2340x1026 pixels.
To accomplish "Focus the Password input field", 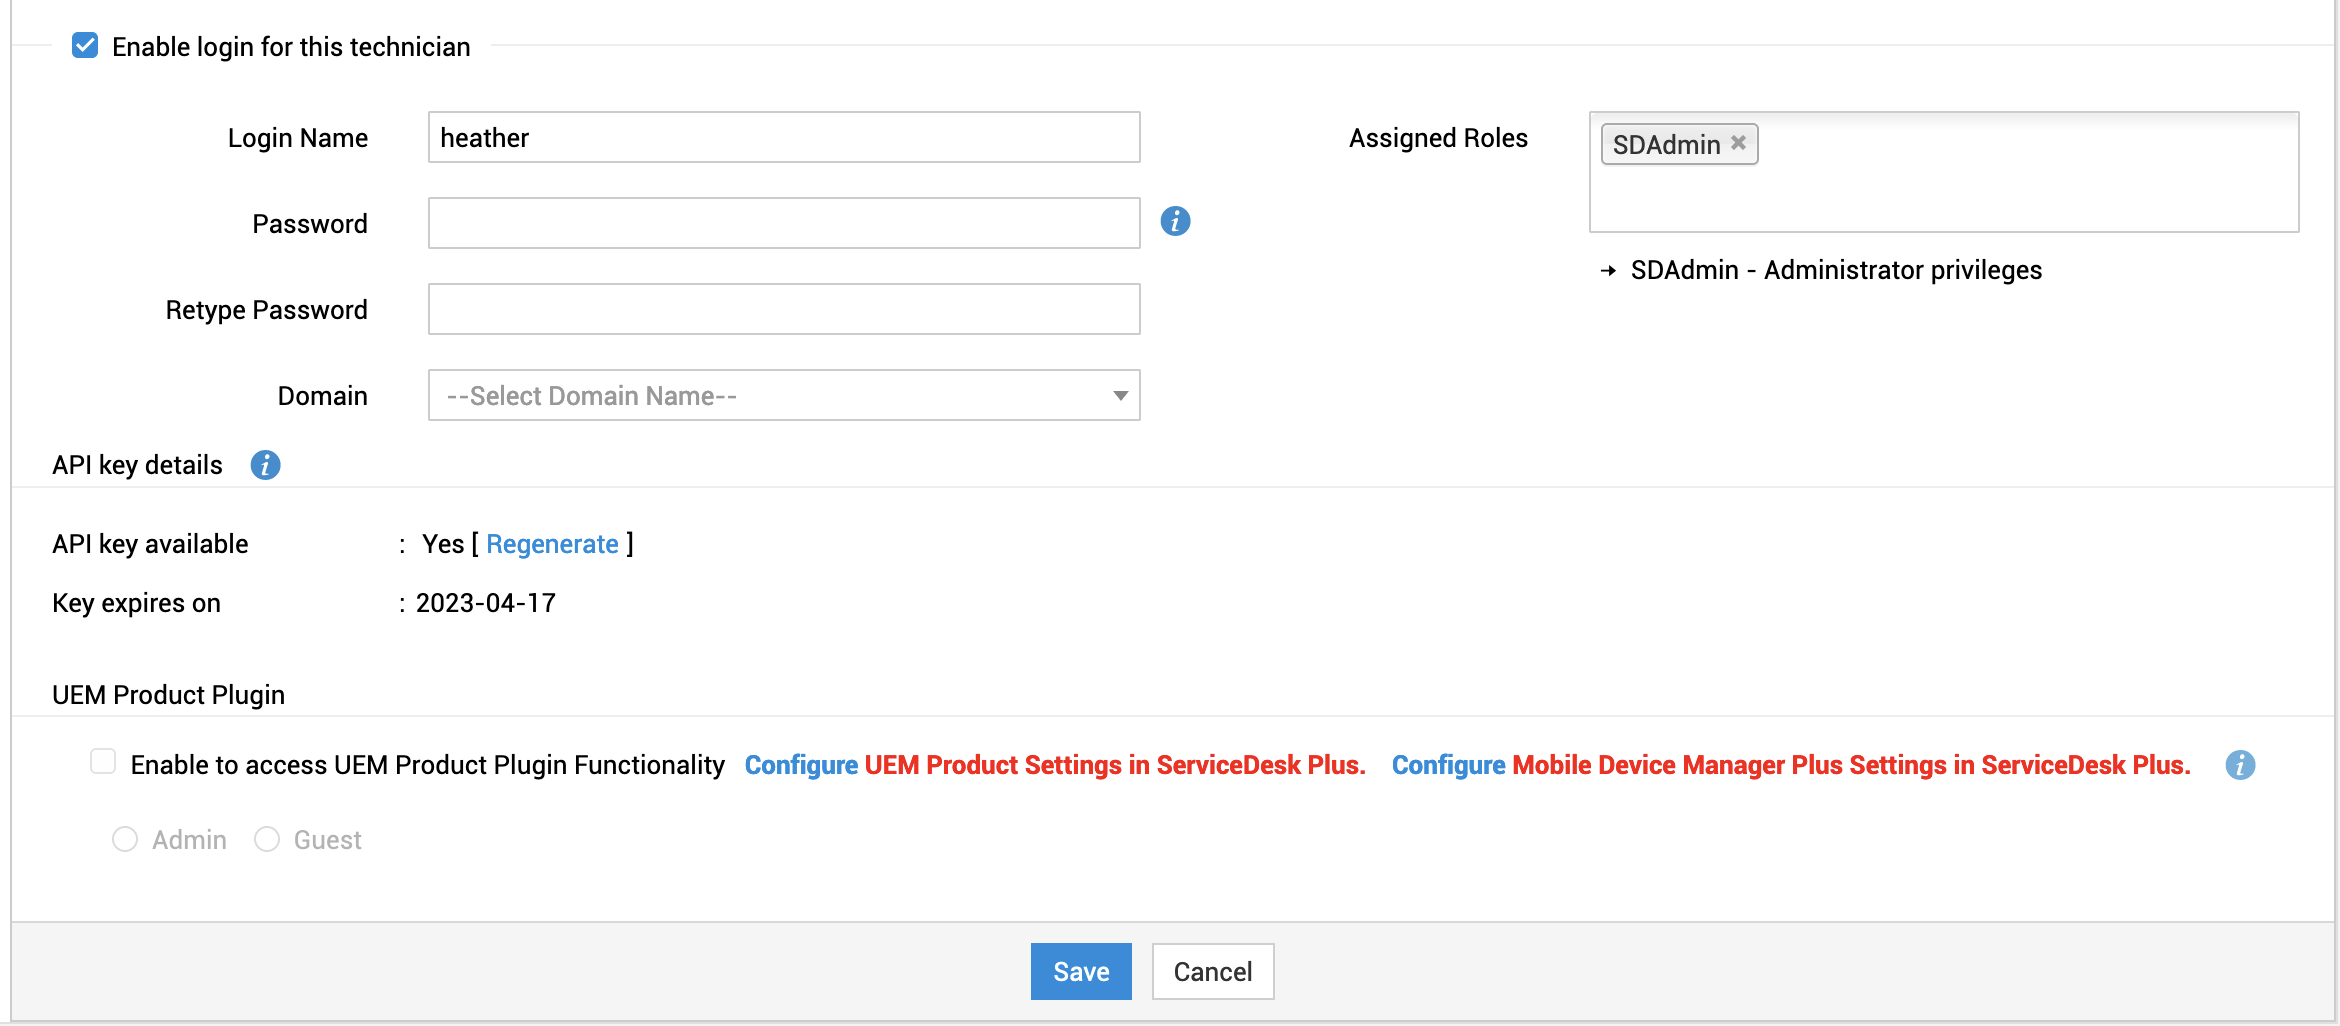I will pyautogui.click(x=784, y=223).
